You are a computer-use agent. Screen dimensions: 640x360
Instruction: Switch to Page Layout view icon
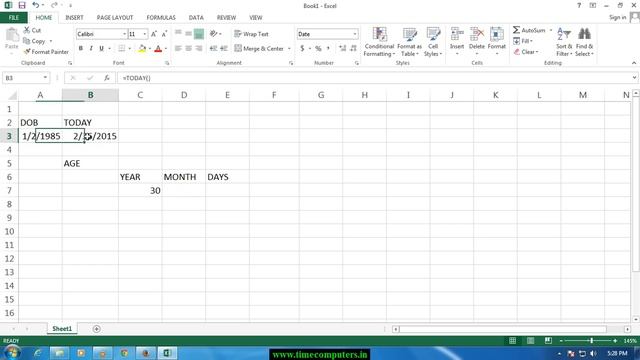pos(530,340)
